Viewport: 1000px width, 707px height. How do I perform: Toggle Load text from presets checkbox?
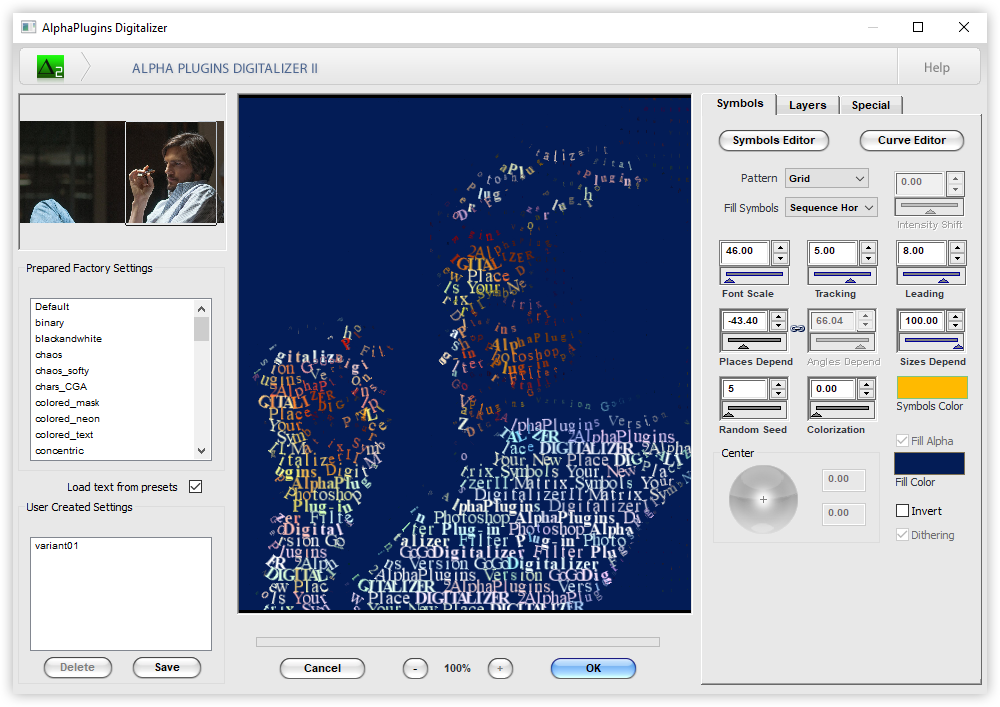(x=196, y=486)
